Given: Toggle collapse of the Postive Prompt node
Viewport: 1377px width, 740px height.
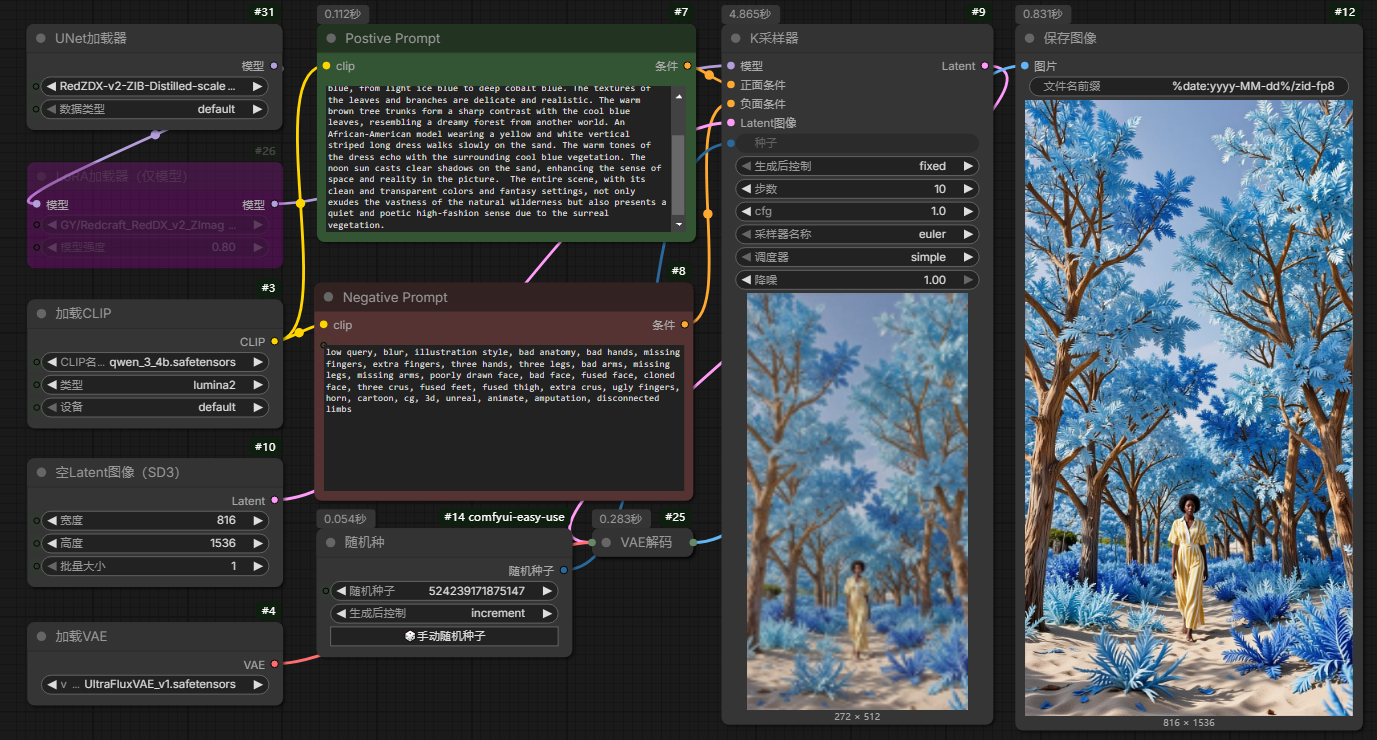Looking at the screenshot, I should tap(329, 39).
